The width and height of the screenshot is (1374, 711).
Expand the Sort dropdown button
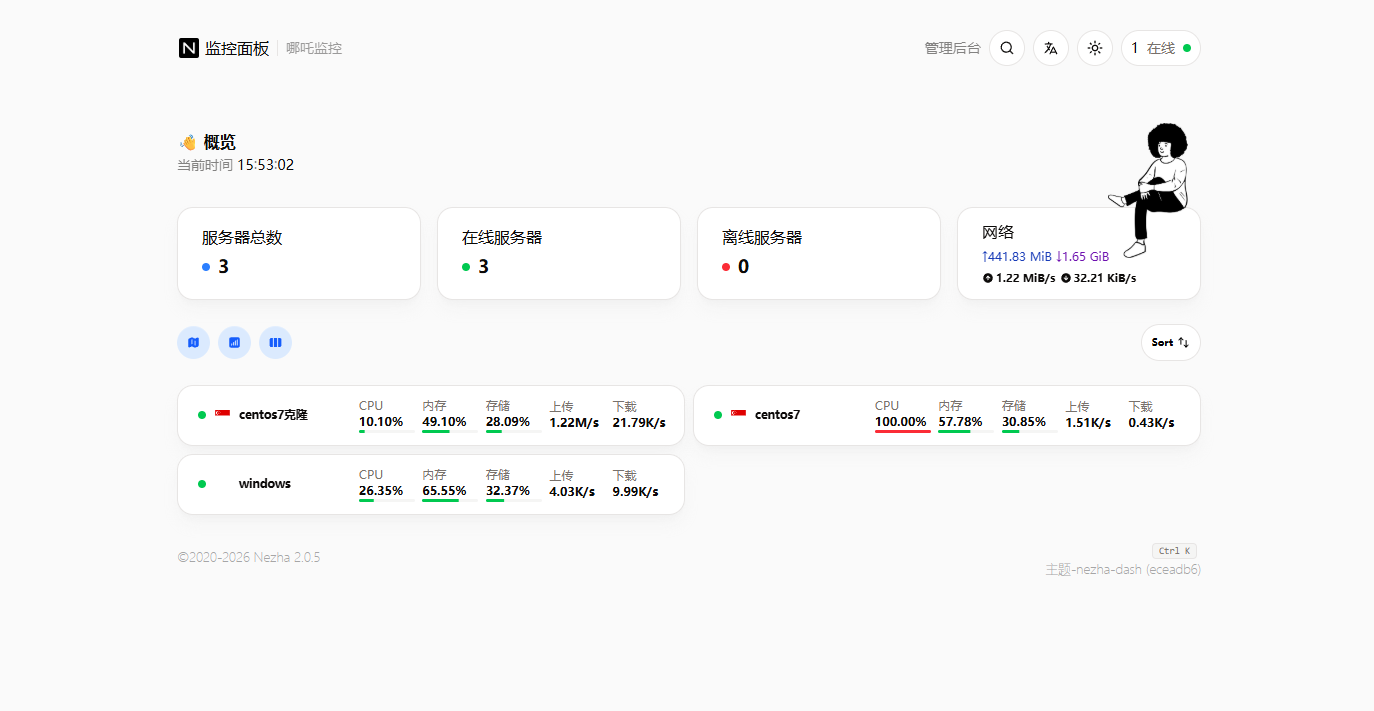coord(1170,342)
